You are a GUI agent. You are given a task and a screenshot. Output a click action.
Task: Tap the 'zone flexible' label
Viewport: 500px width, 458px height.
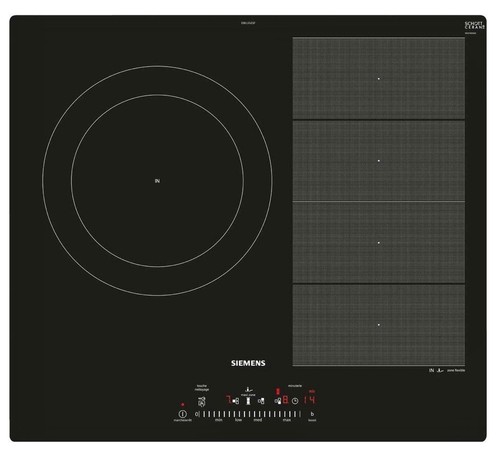[456, 370]
